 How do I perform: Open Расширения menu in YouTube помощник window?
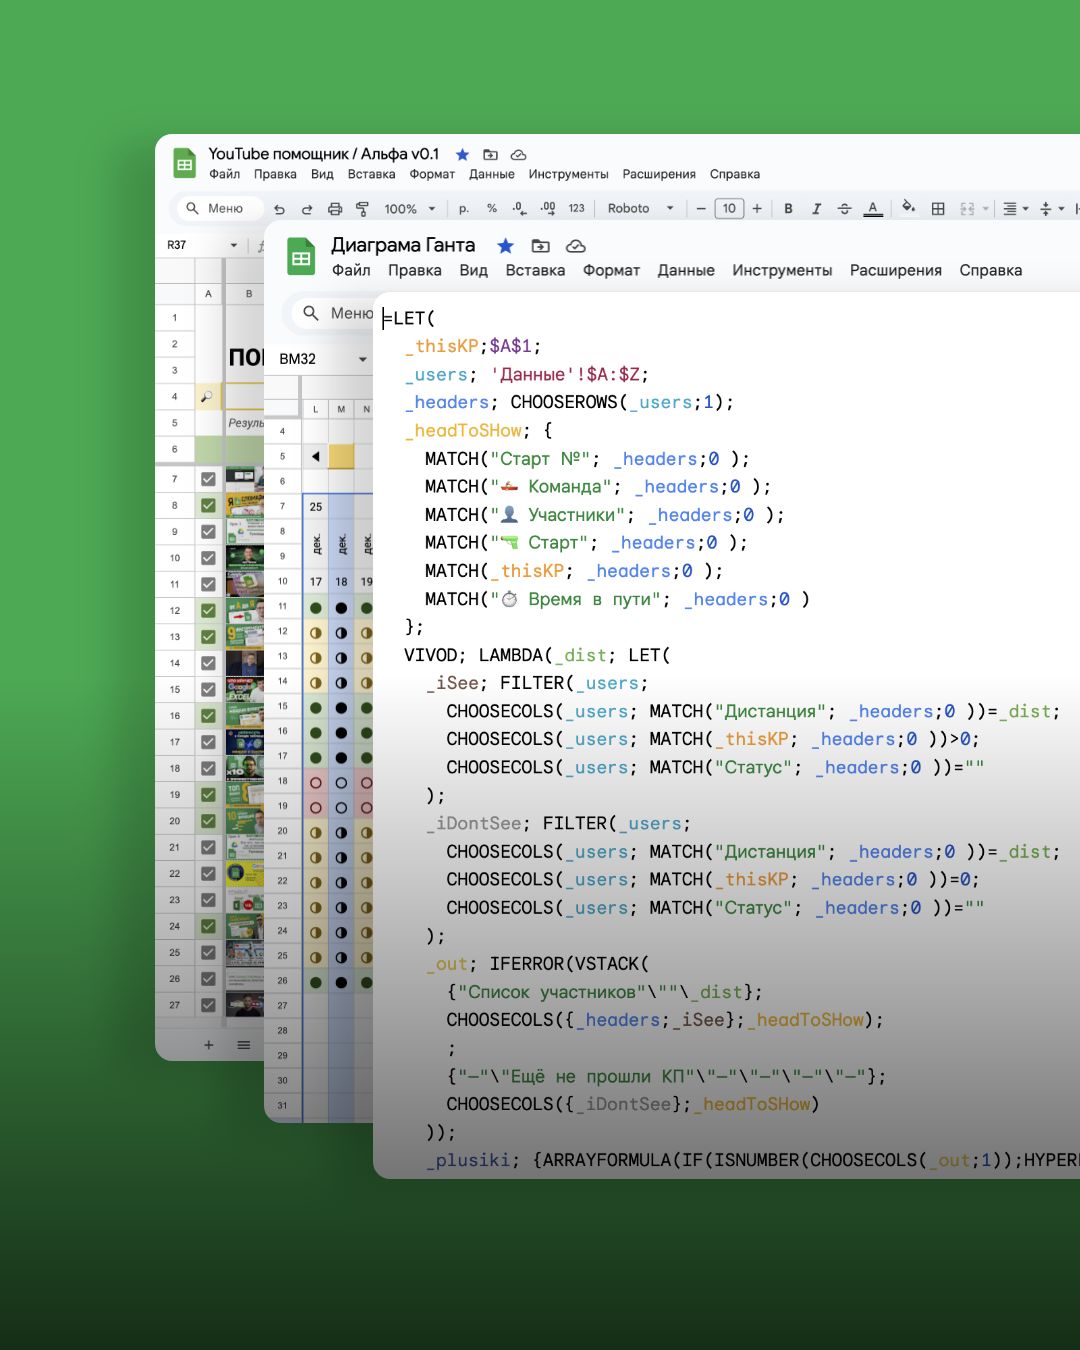tap(659, 174)
